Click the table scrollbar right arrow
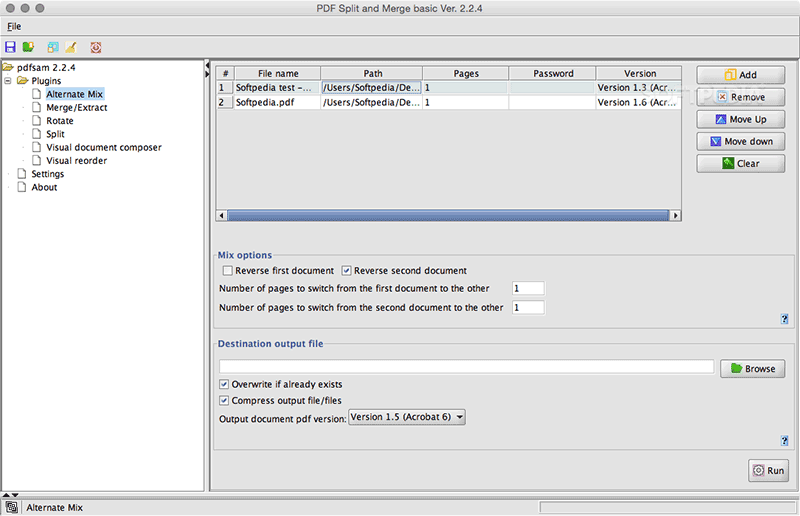Viewport: 800px width, 516px height. 676,215
